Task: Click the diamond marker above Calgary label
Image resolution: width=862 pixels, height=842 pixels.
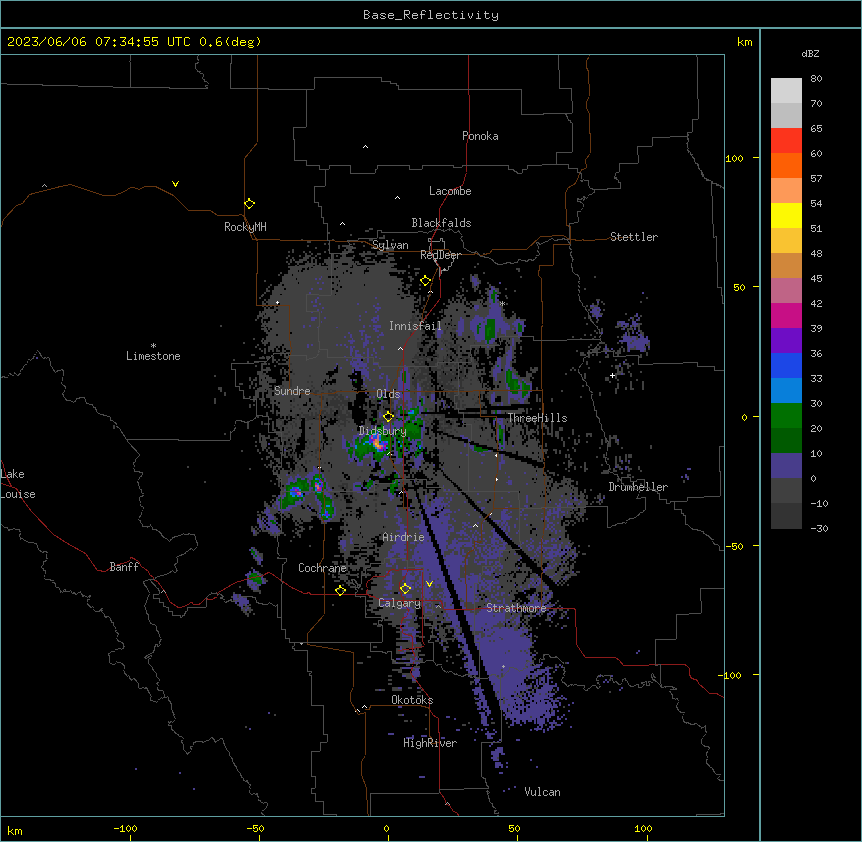Action: [x=405, y=589]
